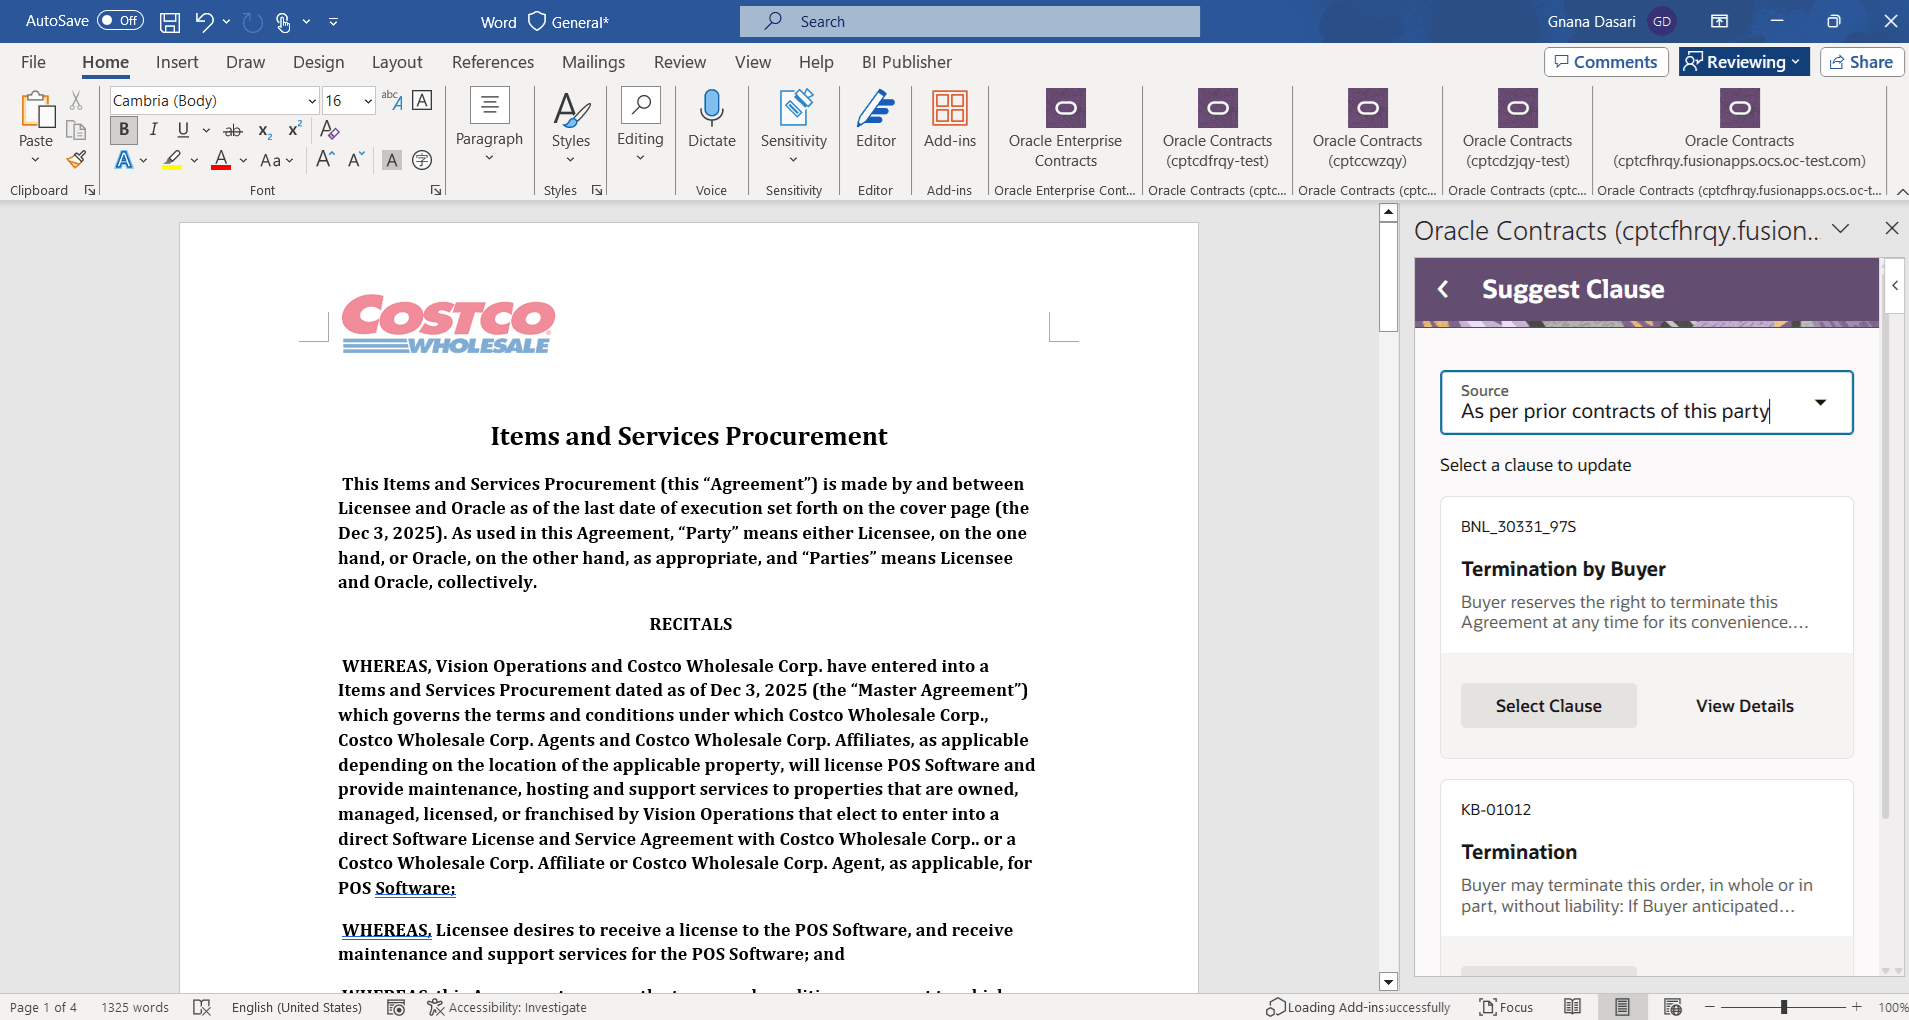Image resolution: width=1909 pixels, height=1020 pixels.
Task: Click the Copy icon in Clipboard group
Action: click(x=76, y=130)
